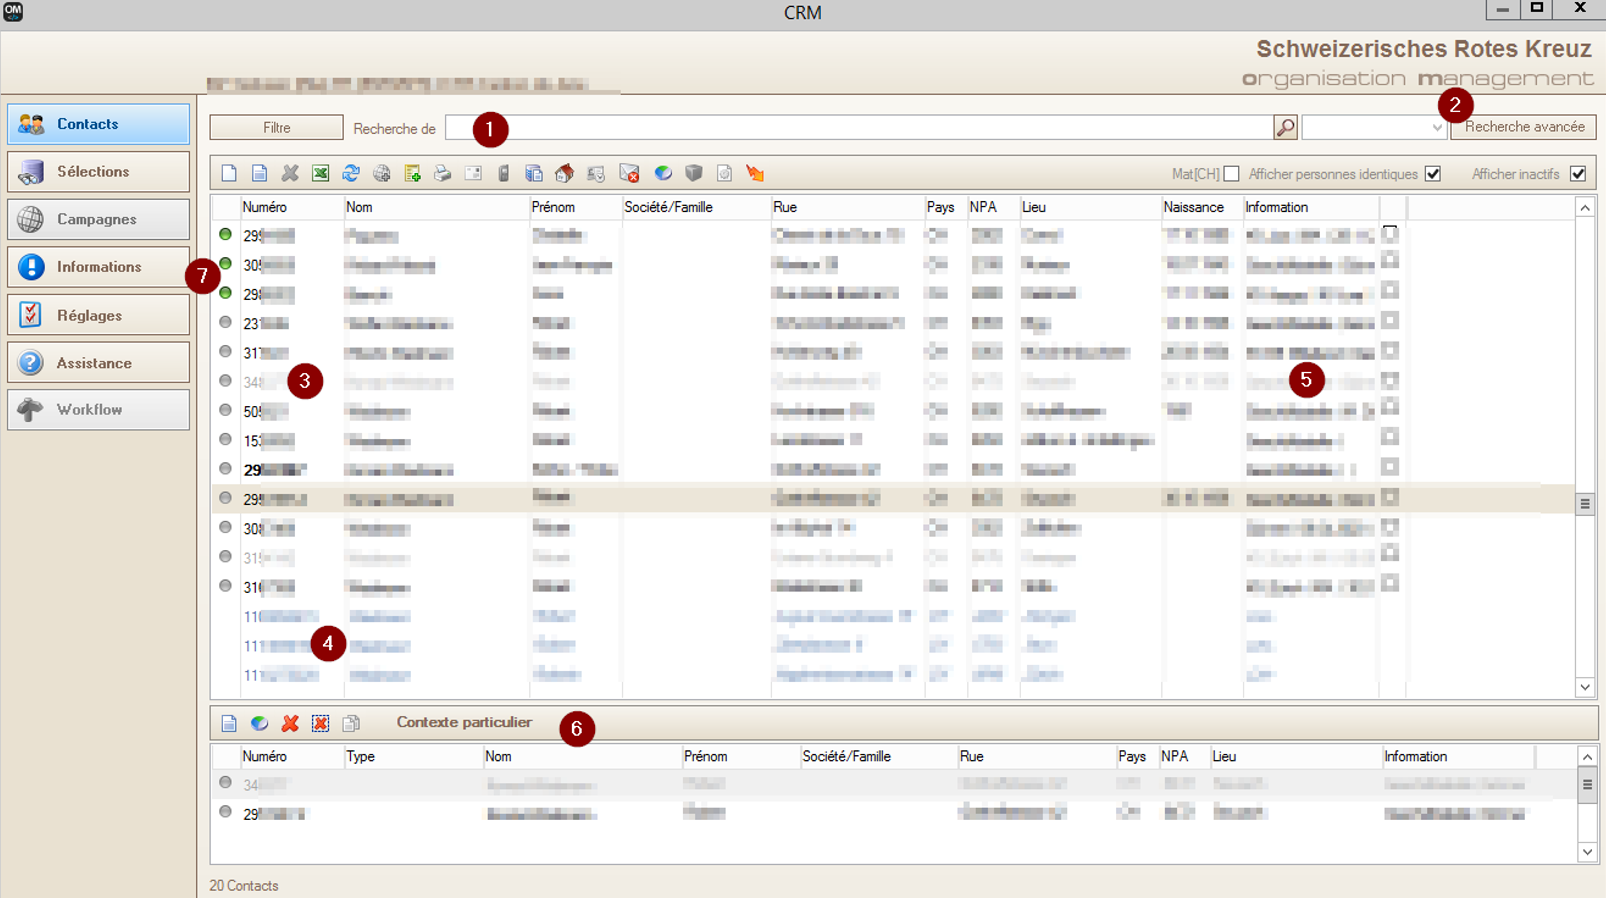This screenshot has height=898, width=1606.
Task: Start the search with the magnifier icon
Action: (x=1285, y=127)
